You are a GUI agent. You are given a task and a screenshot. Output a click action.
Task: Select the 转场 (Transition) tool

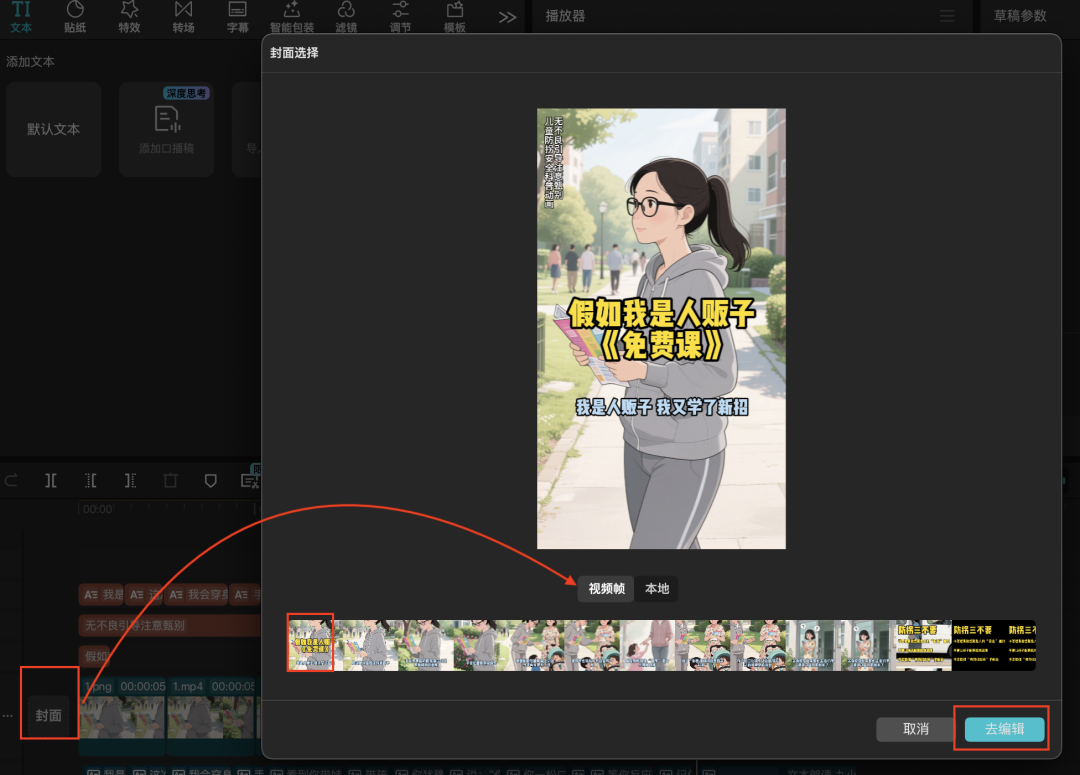tap(183, 18)
